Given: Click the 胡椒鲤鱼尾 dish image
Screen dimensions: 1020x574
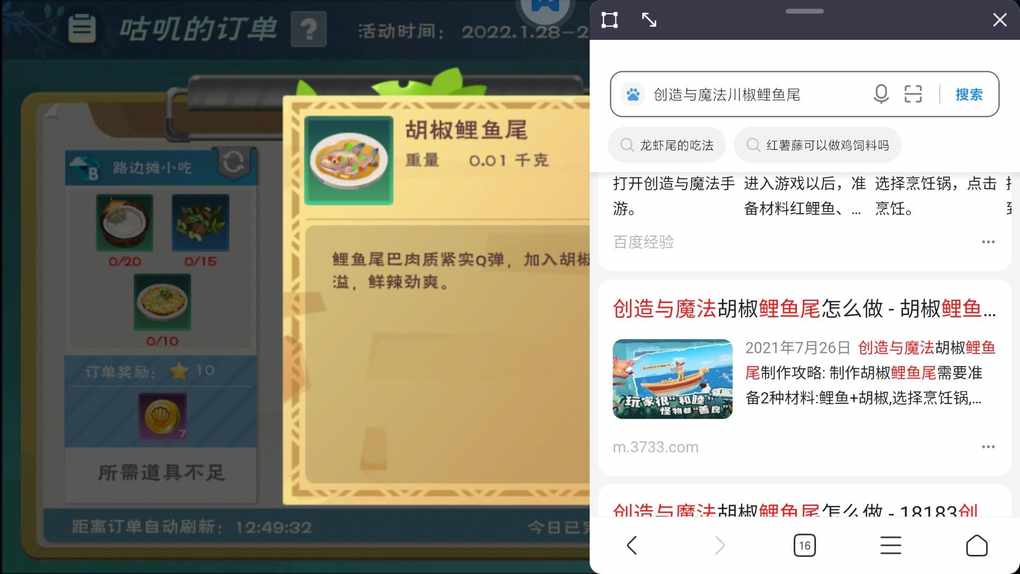Looking at the screenshot, I should tap(349, 160).
